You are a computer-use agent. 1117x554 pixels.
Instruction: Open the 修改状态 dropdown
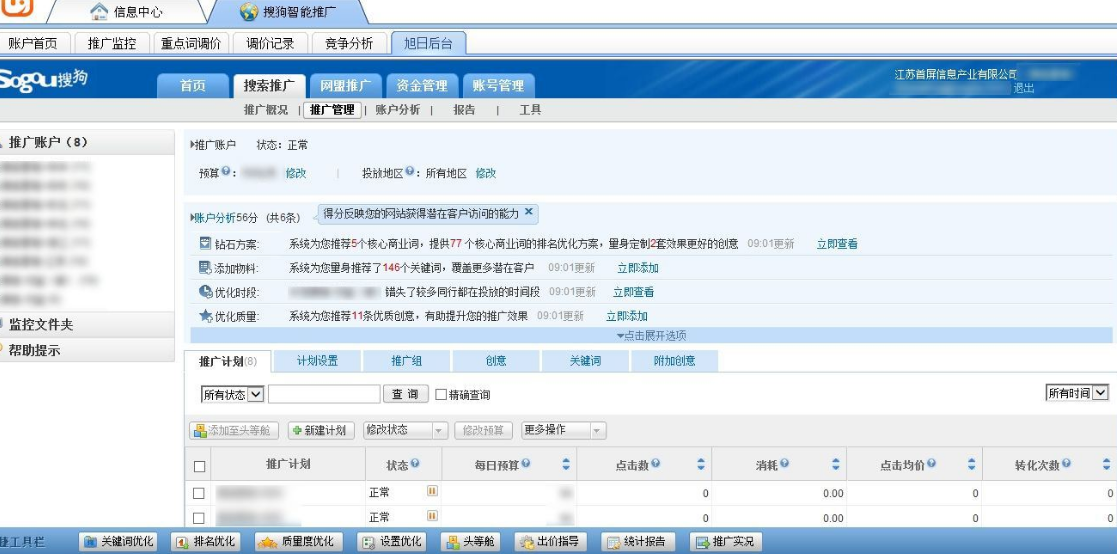tap(405, 431)
